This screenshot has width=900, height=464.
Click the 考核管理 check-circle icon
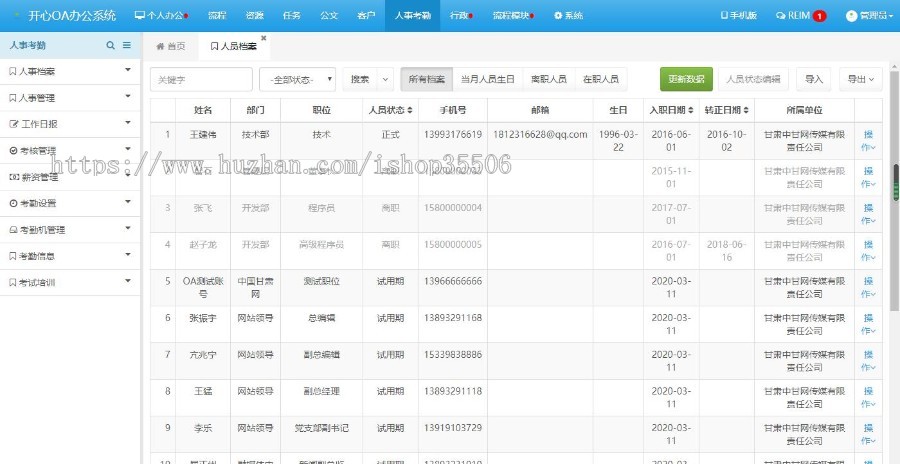[x=14, y=150]
